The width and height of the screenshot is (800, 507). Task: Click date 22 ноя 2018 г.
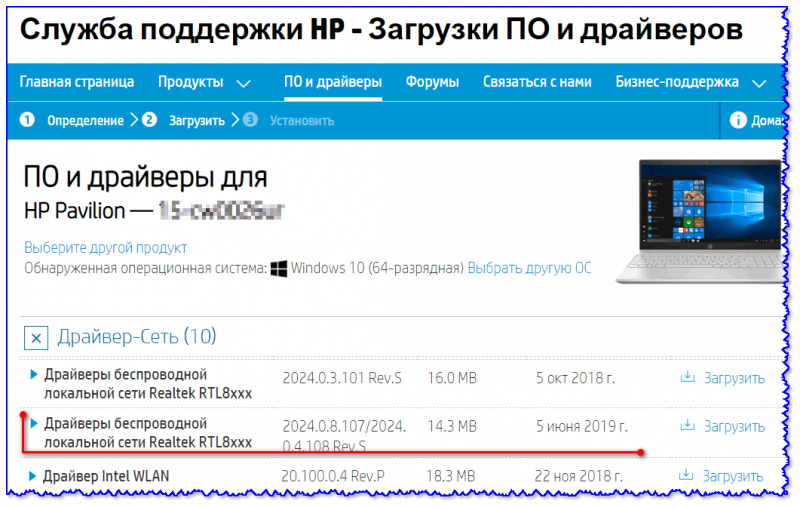(x=578, y=476)
